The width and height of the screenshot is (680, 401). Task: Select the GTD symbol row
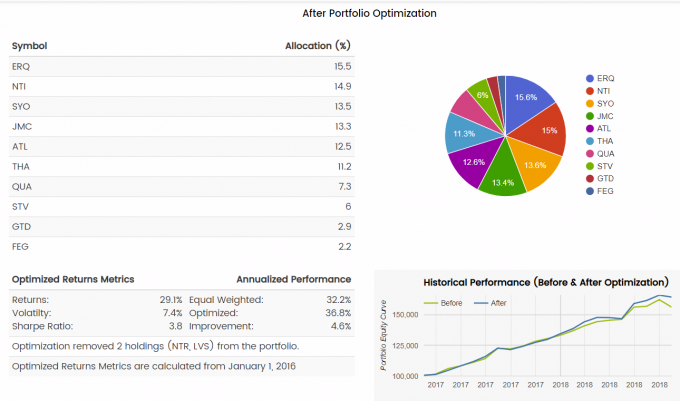coord(182,227)
